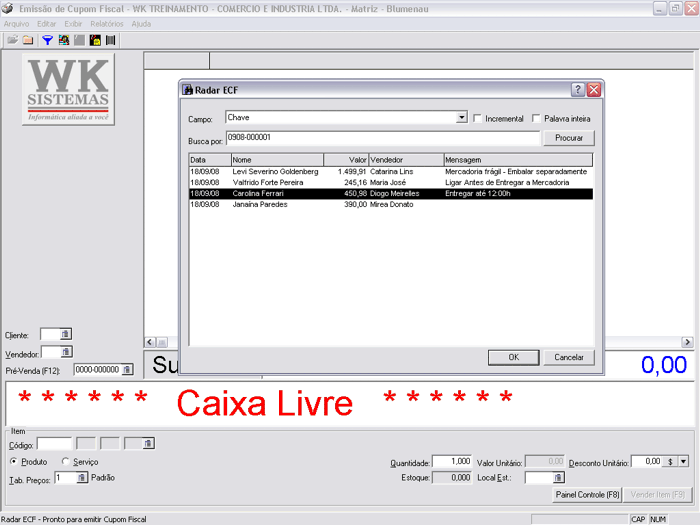Click the barcode icon in the toolbar
Image resolution: width=700 pixels, height=525 pixels.
point(110,40)
